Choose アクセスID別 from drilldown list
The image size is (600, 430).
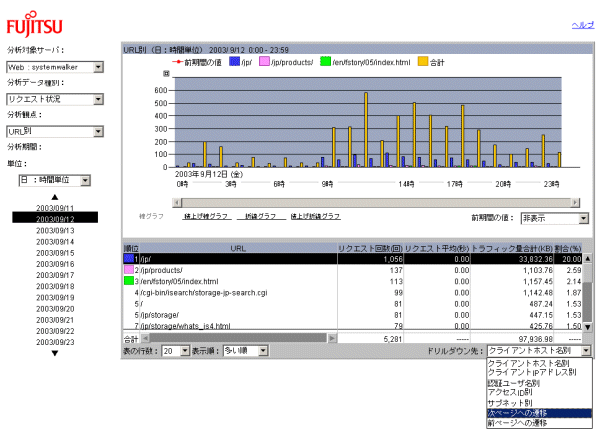(539, 392)
